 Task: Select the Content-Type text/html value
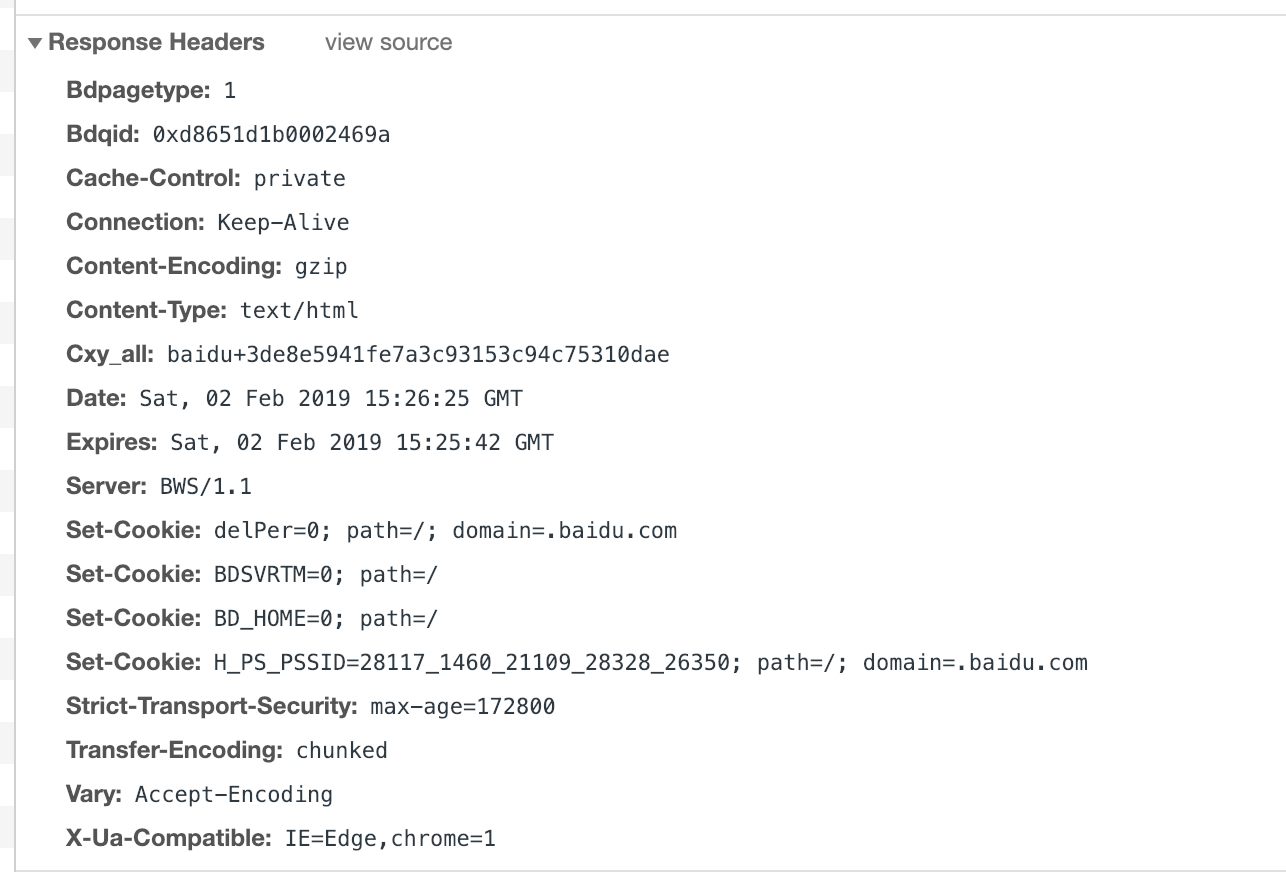(299, 311)
